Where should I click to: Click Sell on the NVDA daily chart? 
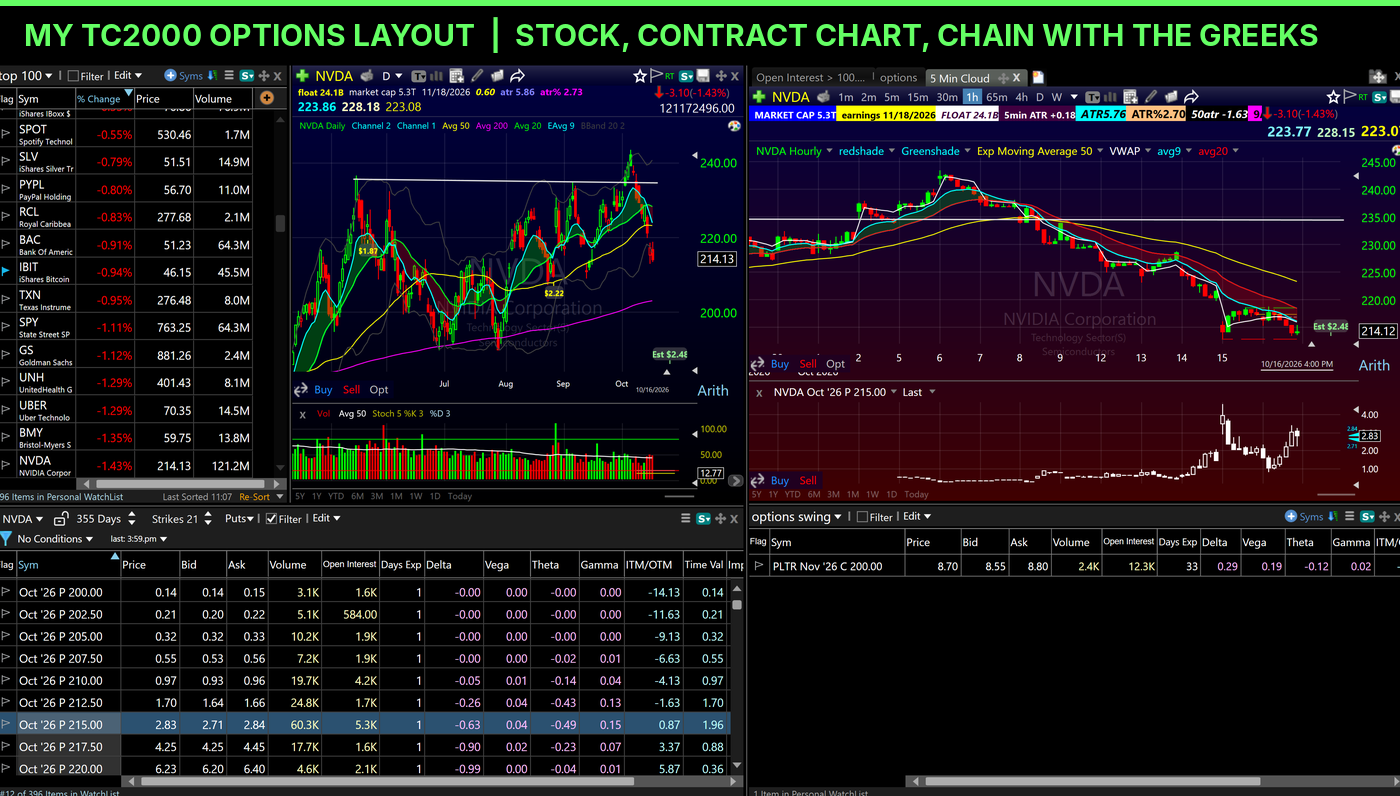click(351, 390)
